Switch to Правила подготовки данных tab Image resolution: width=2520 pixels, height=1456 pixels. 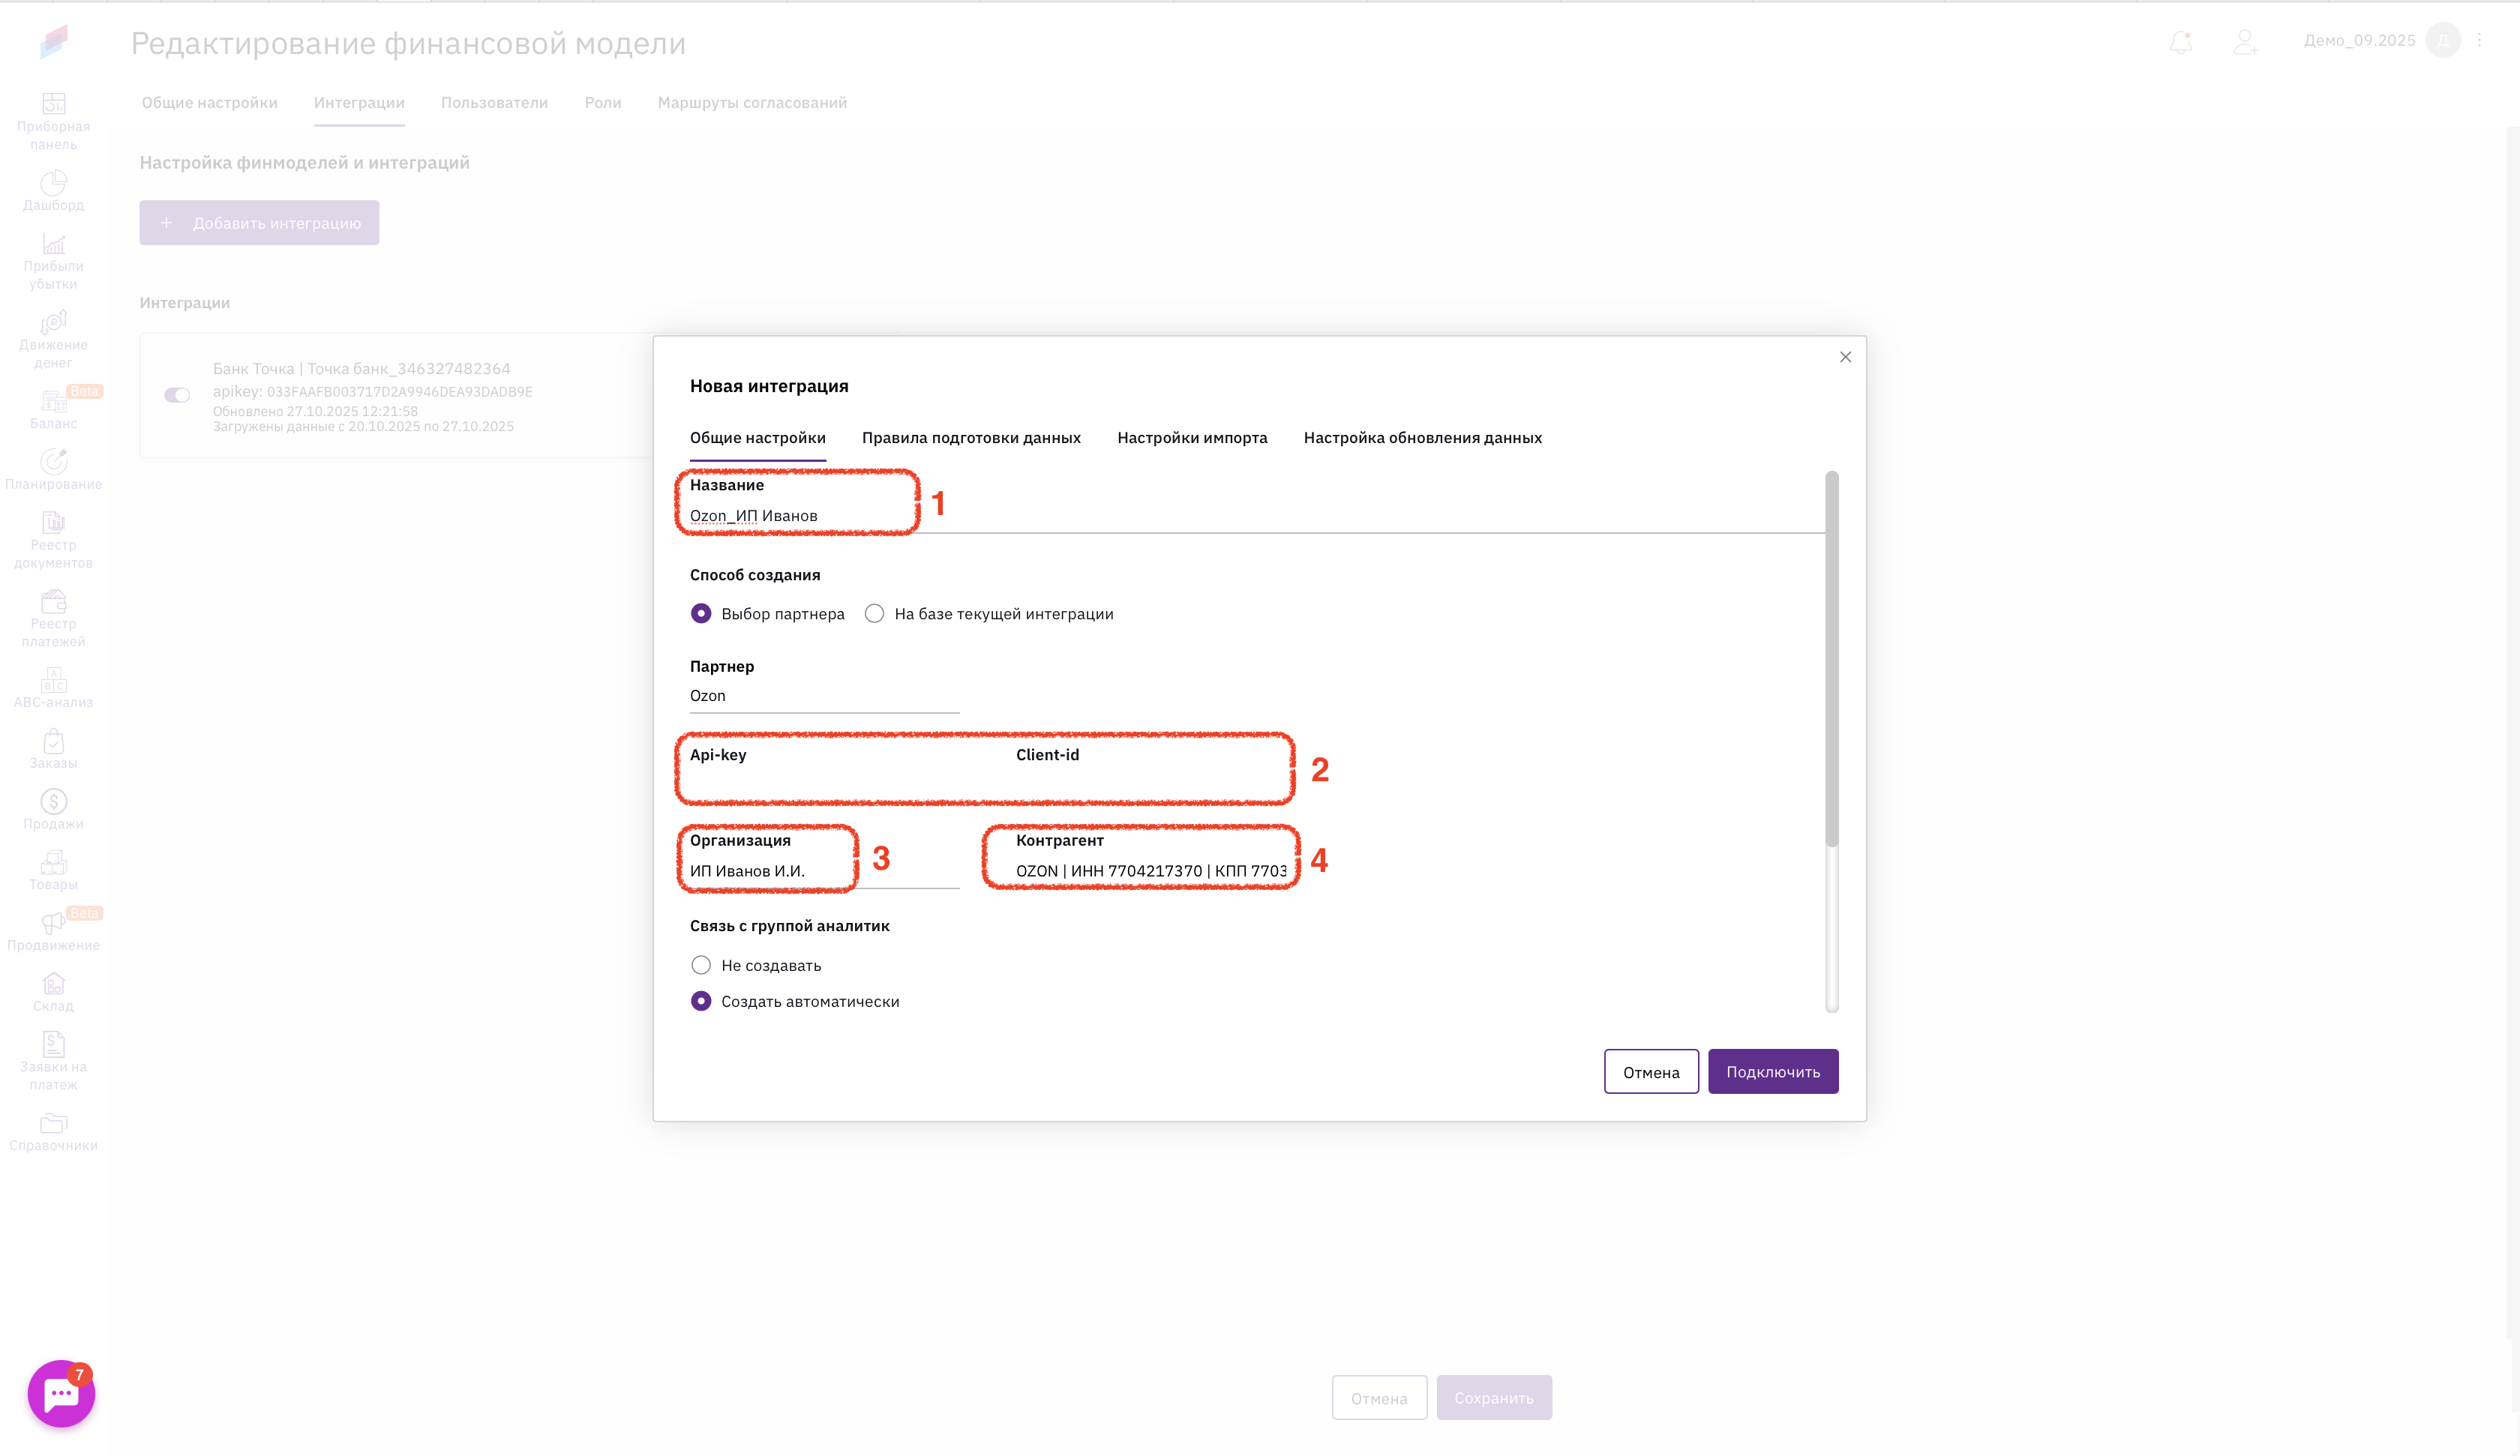(x=971, y=438)
